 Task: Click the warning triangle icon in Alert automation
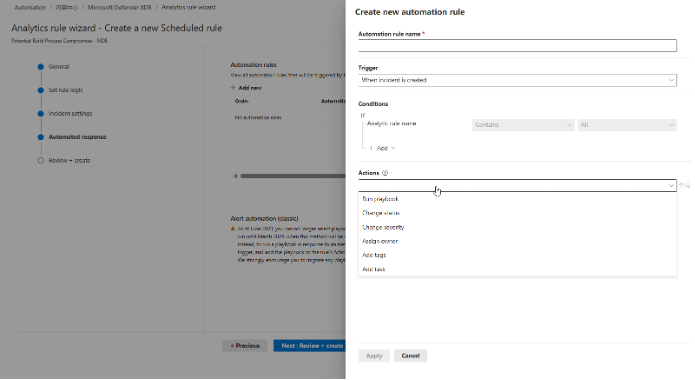(x=233, y=229)
